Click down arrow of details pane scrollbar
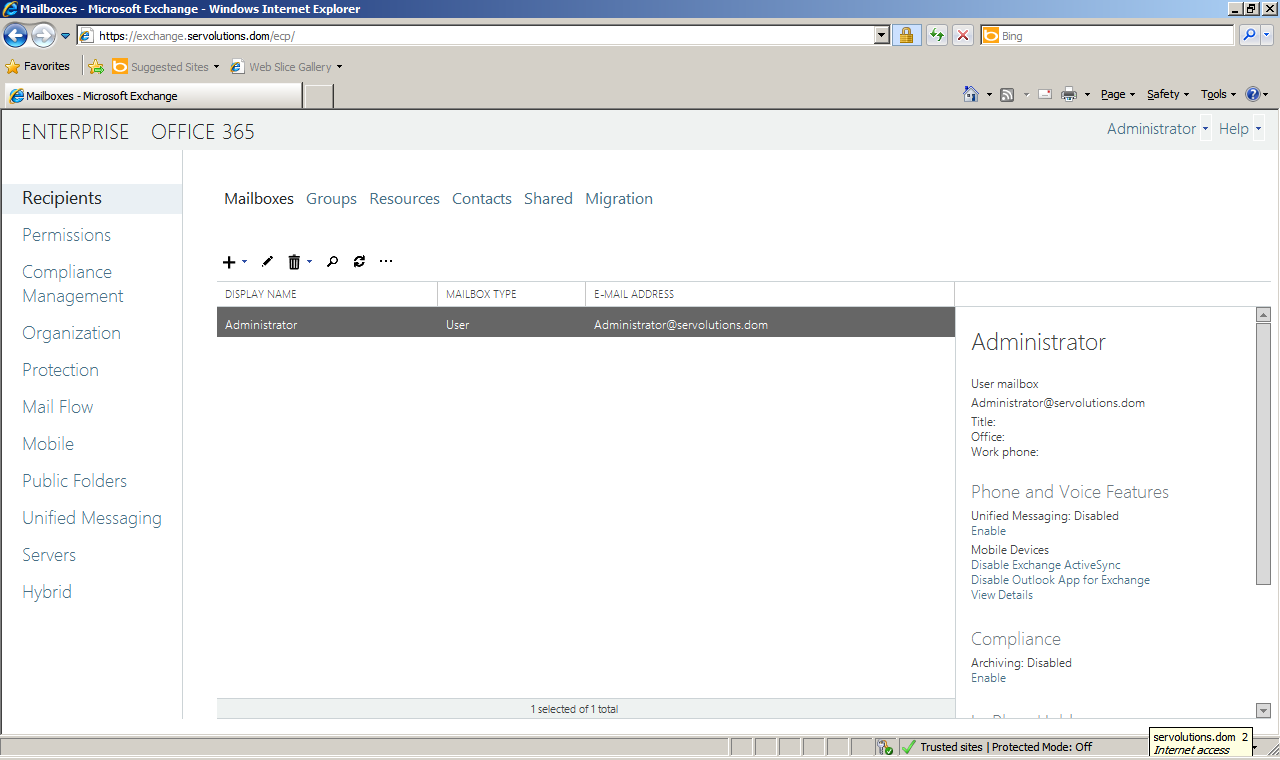 1263,710
